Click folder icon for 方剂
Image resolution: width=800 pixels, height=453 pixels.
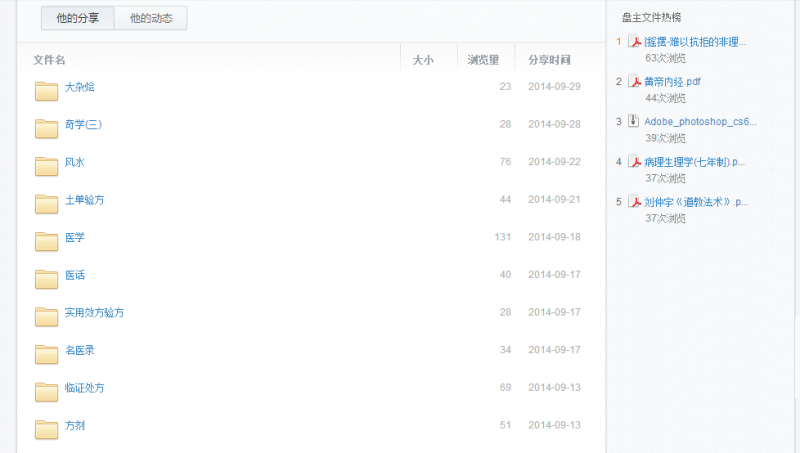[x=46, y=430]
